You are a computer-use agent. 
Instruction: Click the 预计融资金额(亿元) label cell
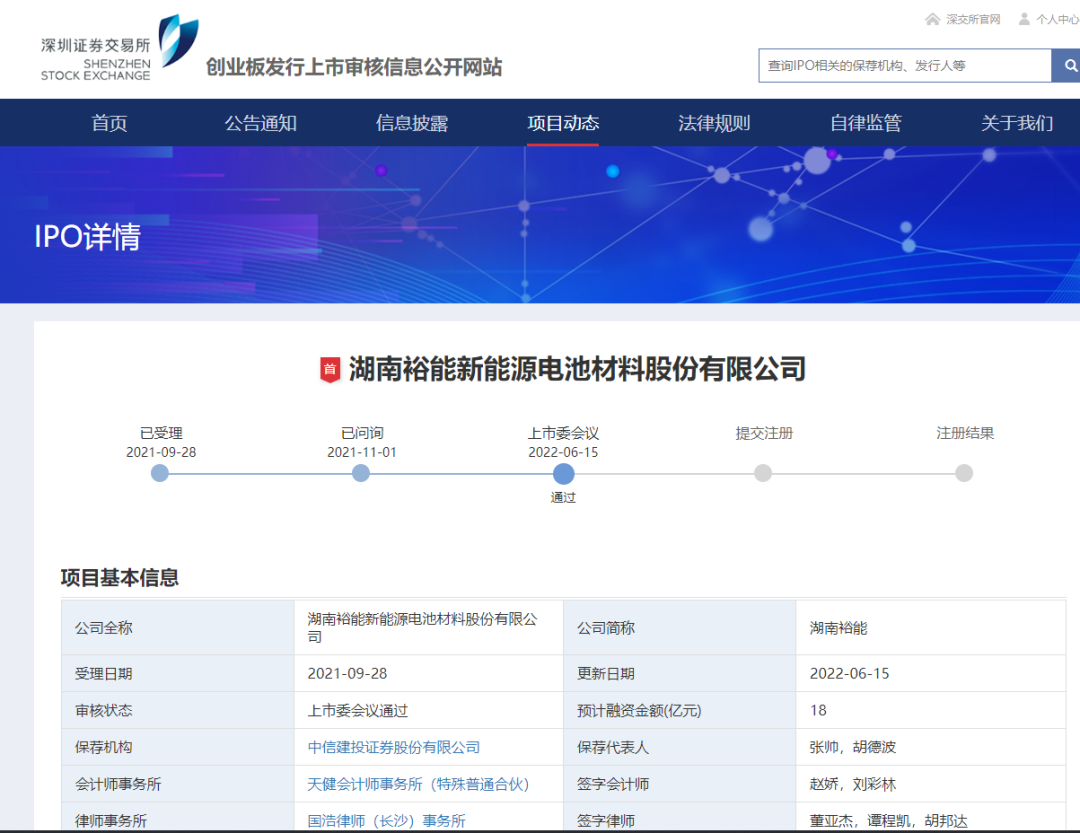pyautogui.click(x=679, y=710)
